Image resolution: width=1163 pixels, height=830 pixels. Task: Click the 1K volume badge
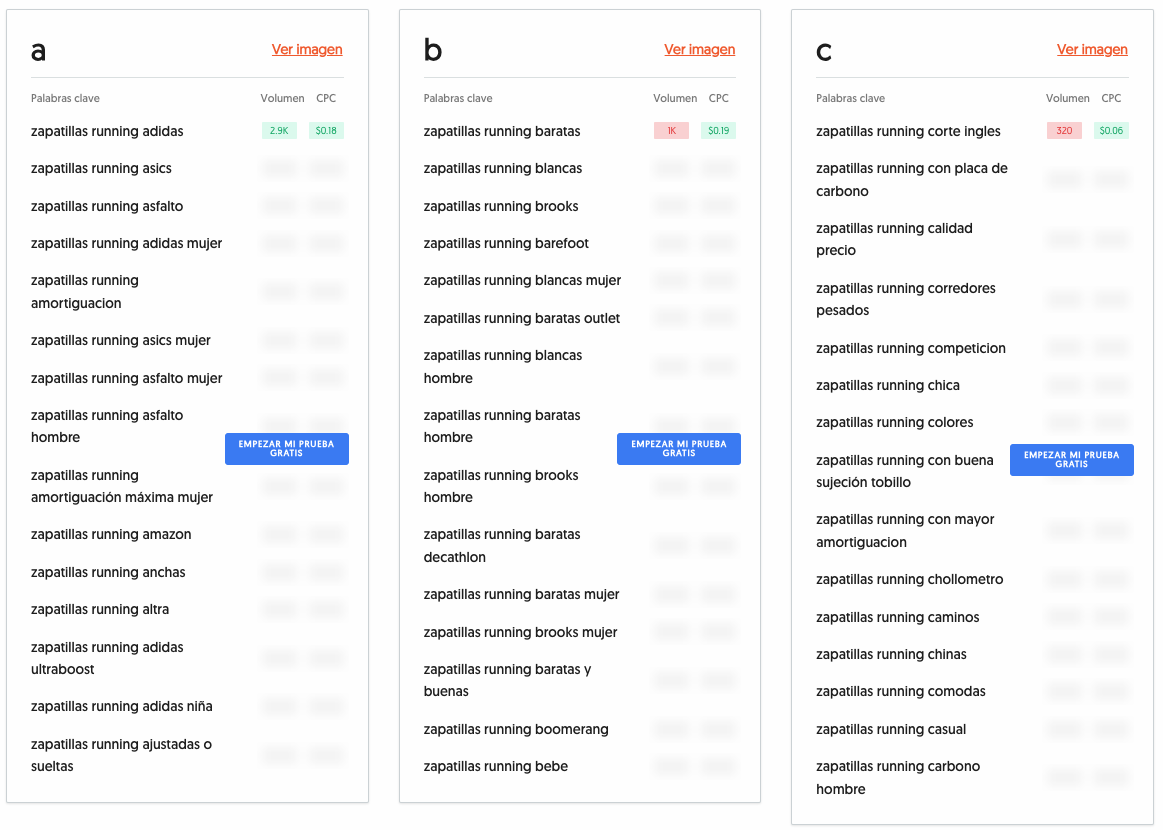671,131
